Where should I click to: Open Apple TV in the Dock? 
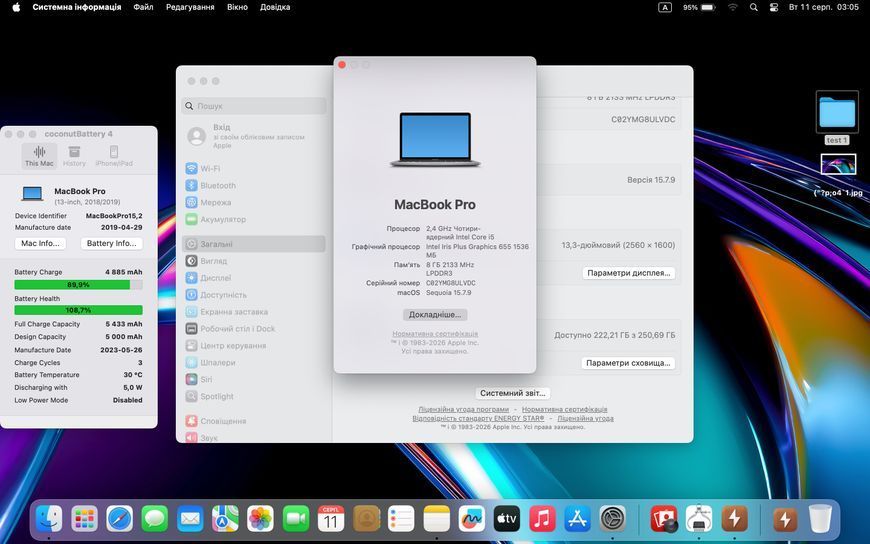tap(507, 520)
